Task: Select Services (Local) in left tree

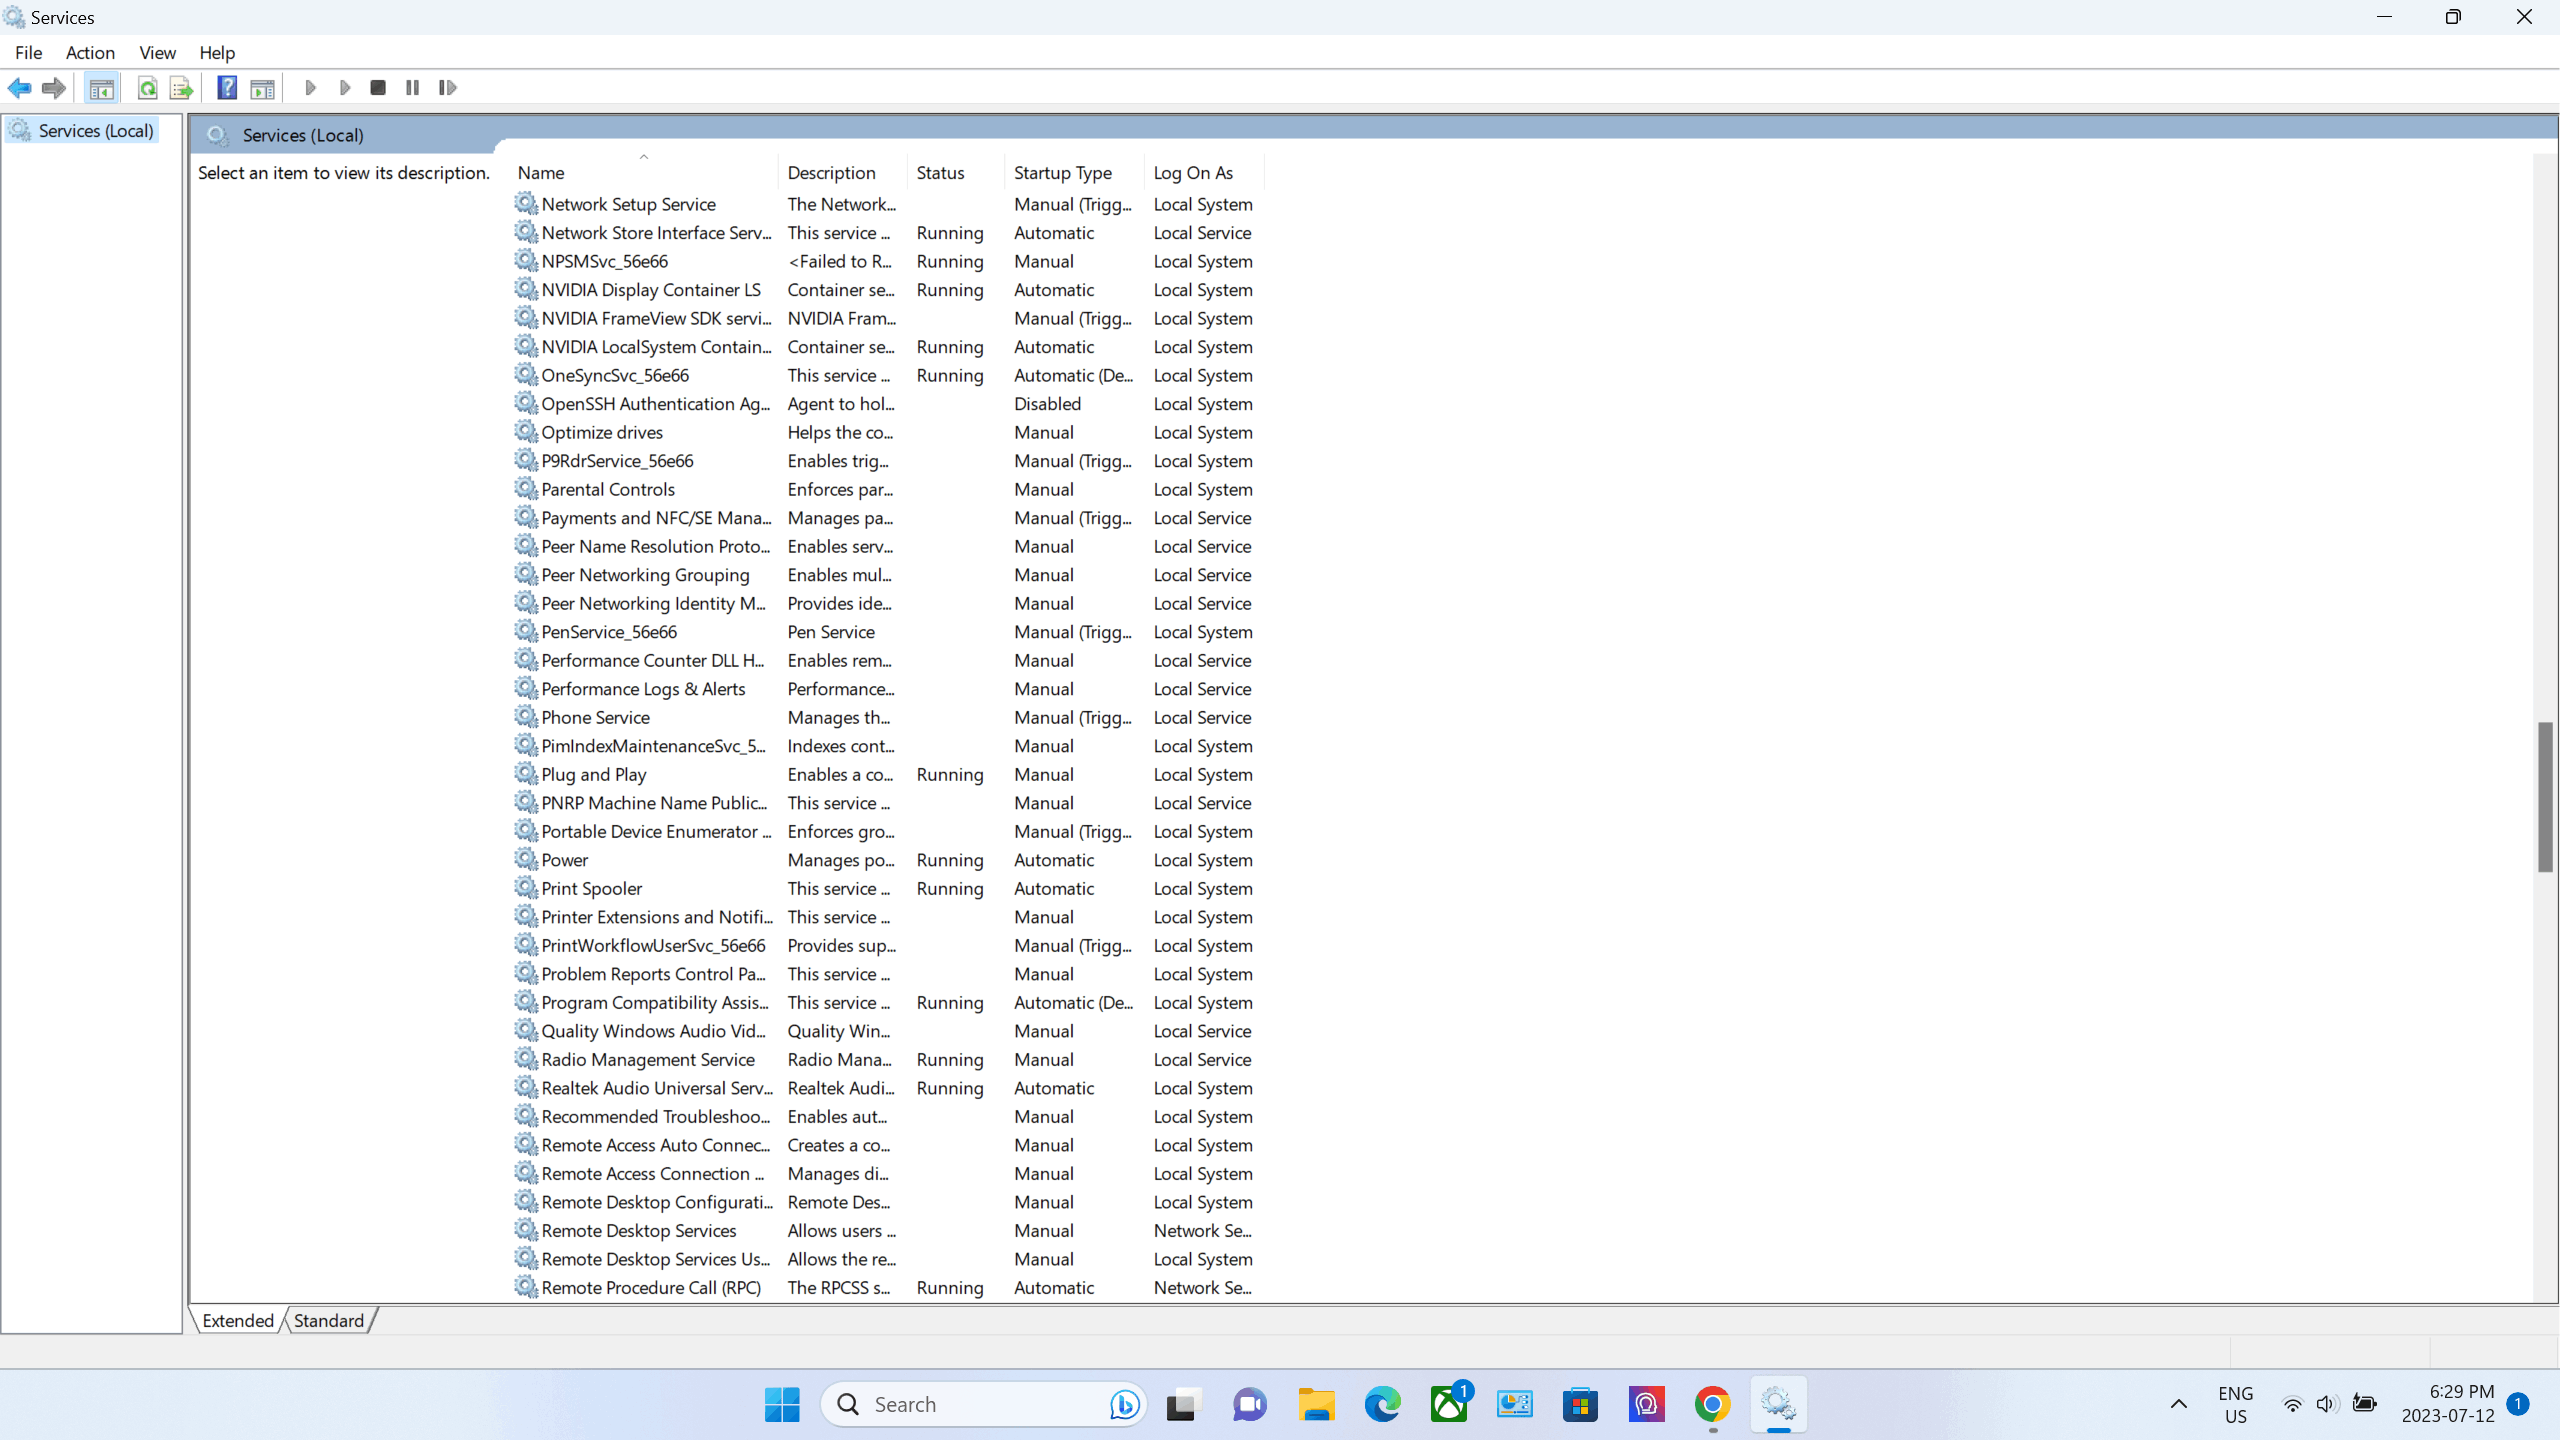Action: (95, 131)
